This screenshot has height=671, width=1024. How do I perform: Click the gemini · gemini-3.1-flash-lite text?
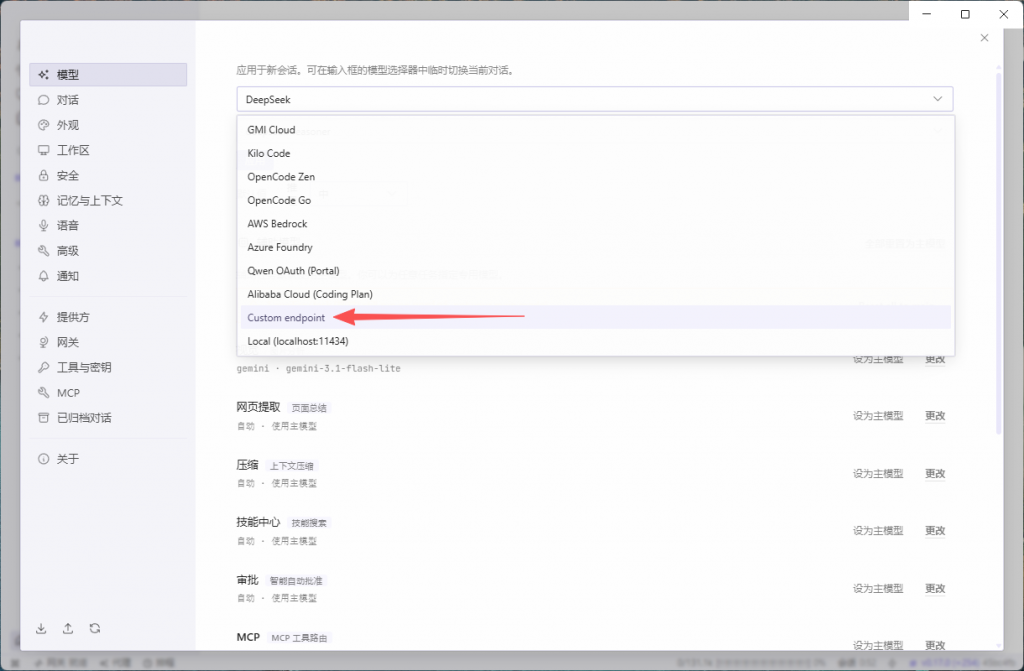click(318, 368)
